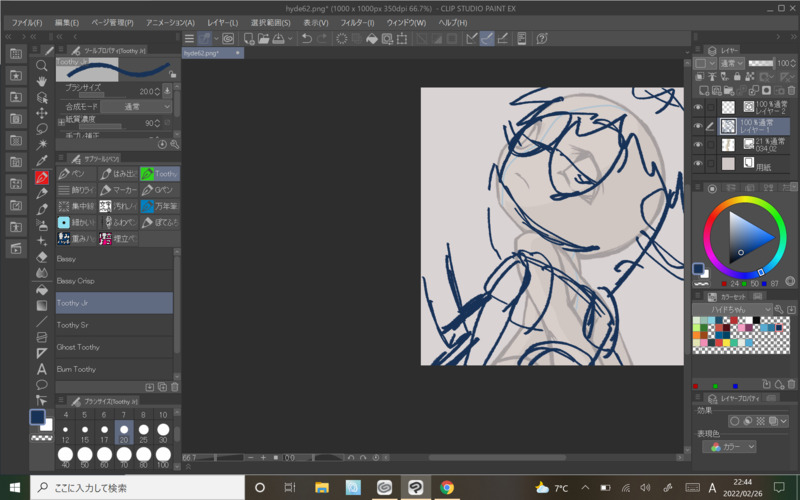Open the ファイル(F) menu
The width and height of the screenshot is (800, 500).
coord(27,23)
